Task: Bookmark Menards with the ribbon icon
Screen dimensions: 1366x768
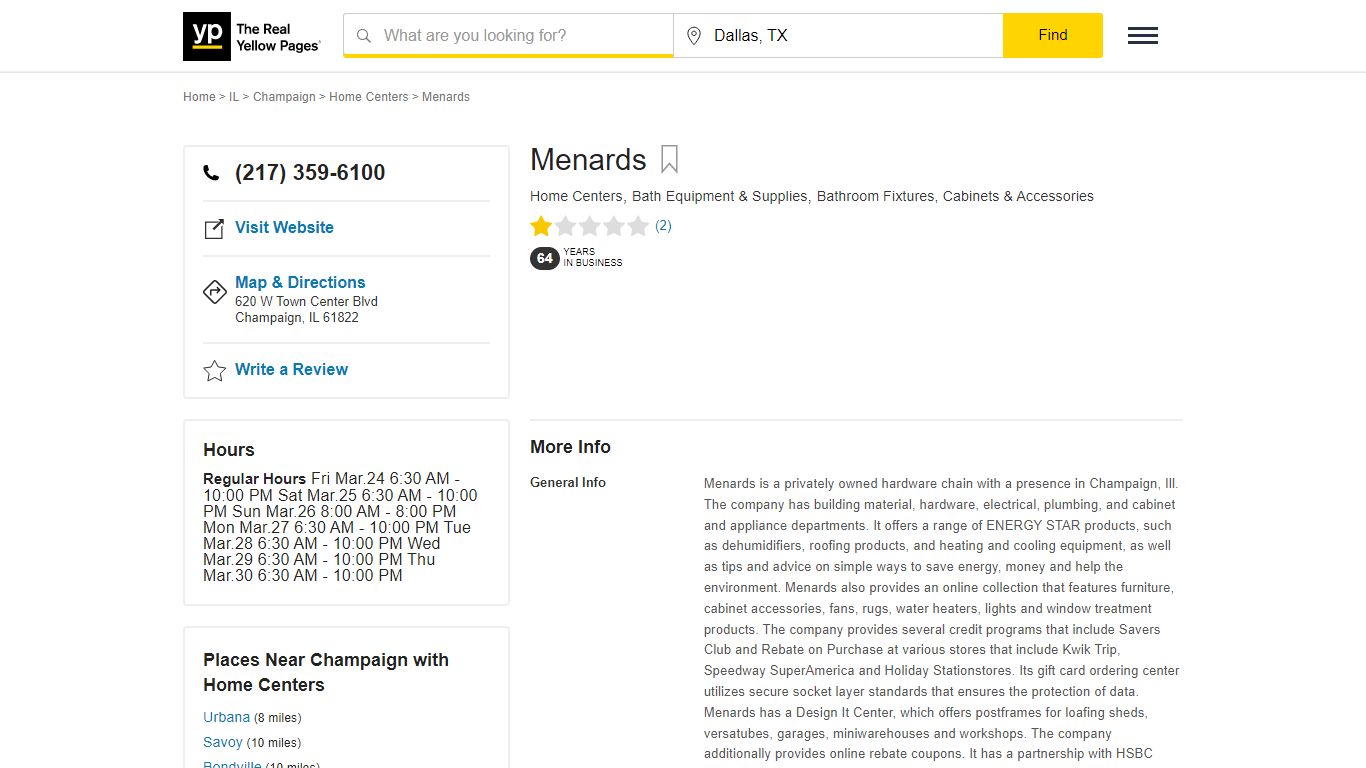Action: [669, 160]
